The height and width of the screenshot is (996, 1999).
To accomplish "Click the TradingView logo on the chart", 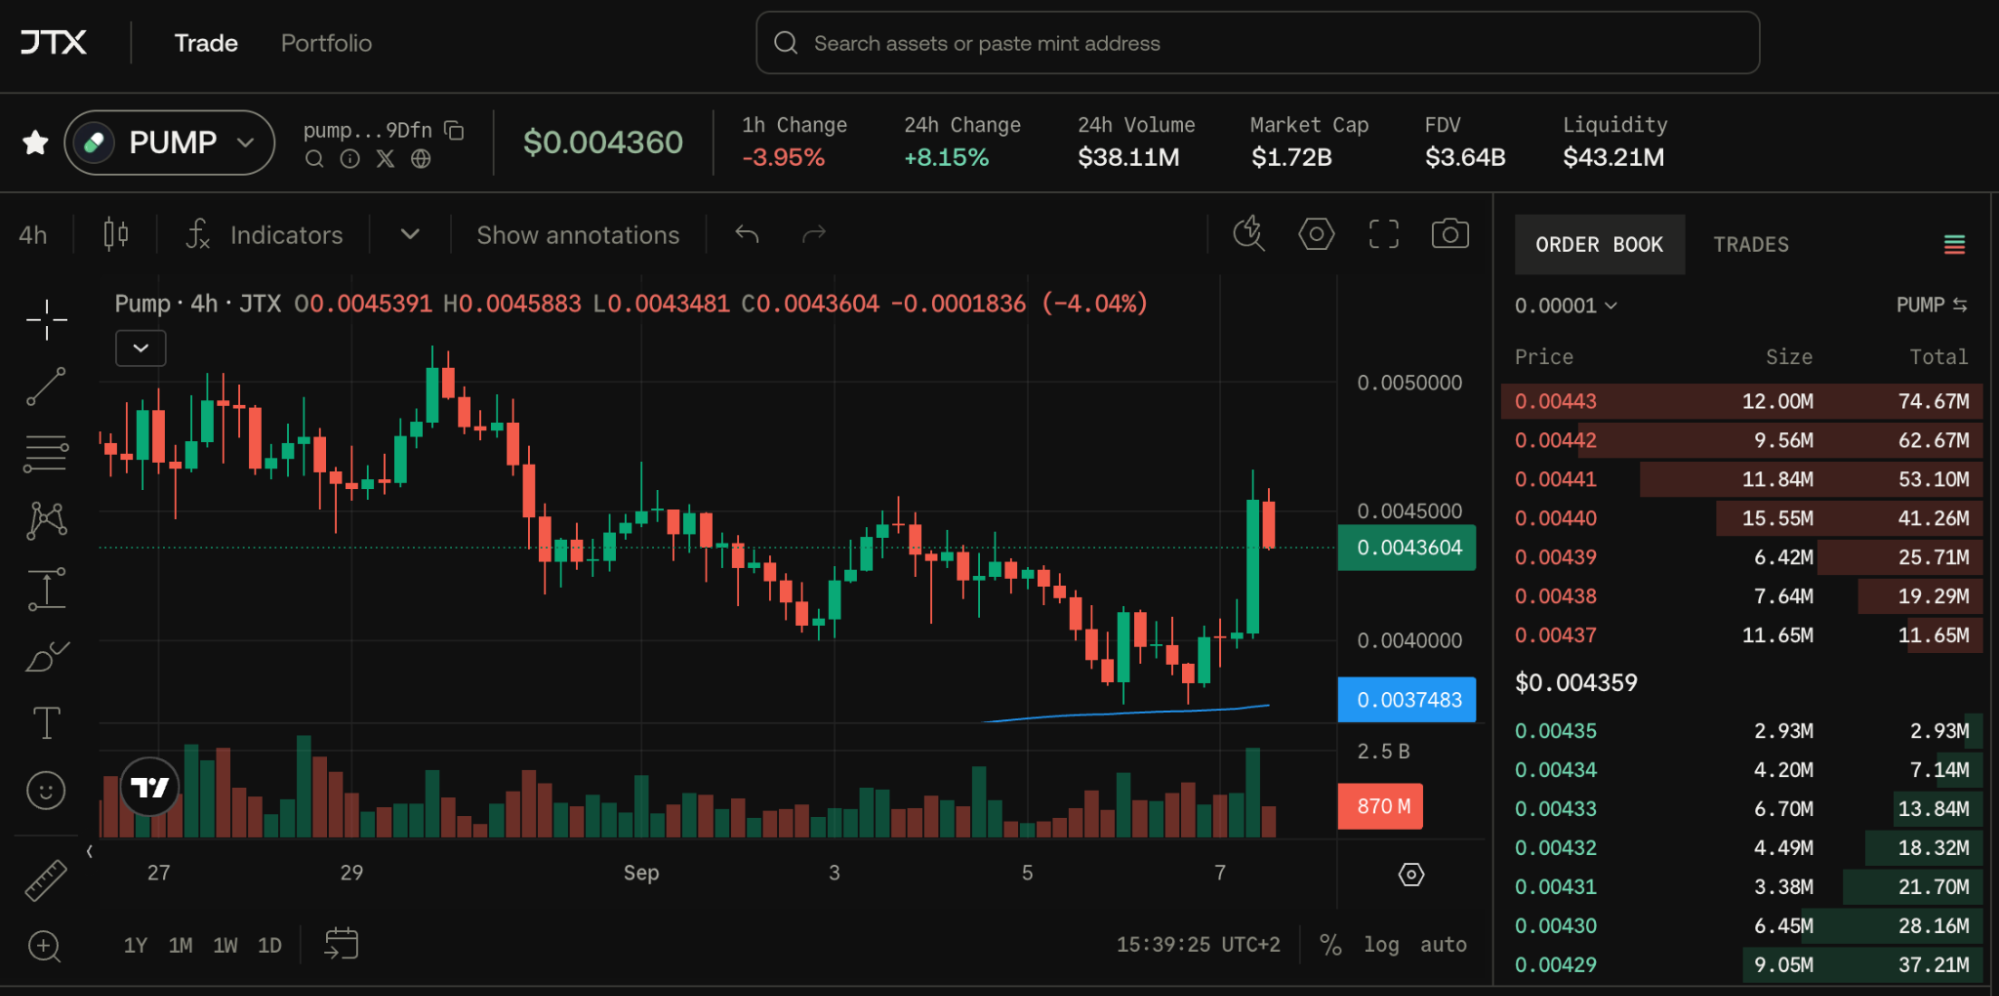I will (x=150, y=787).
